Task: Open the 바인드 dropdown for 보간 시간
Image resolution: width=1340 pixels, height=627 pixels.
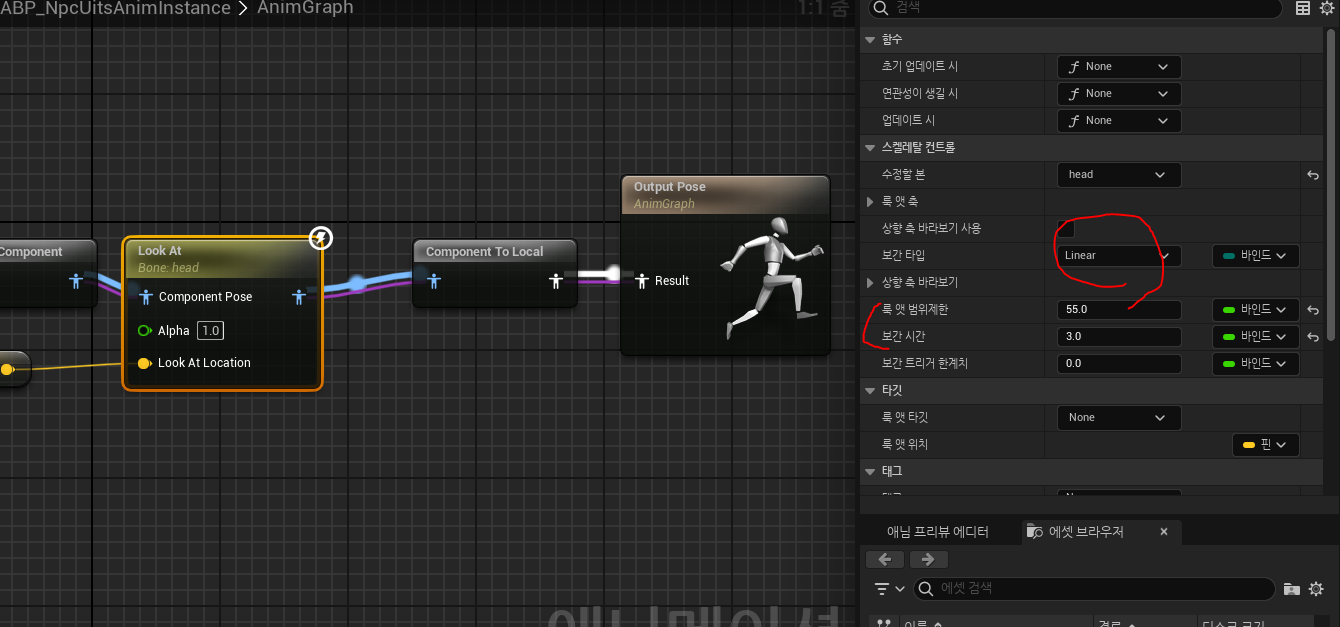Action: pos(1255,336)
